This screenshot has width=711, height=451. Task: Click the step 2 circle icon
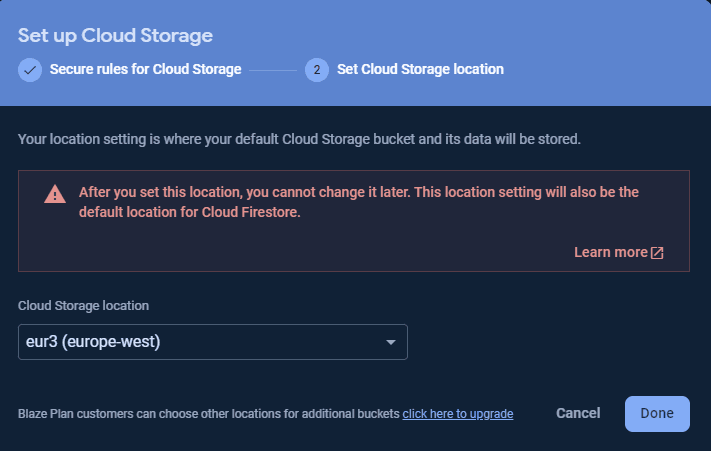coord(317,70)
